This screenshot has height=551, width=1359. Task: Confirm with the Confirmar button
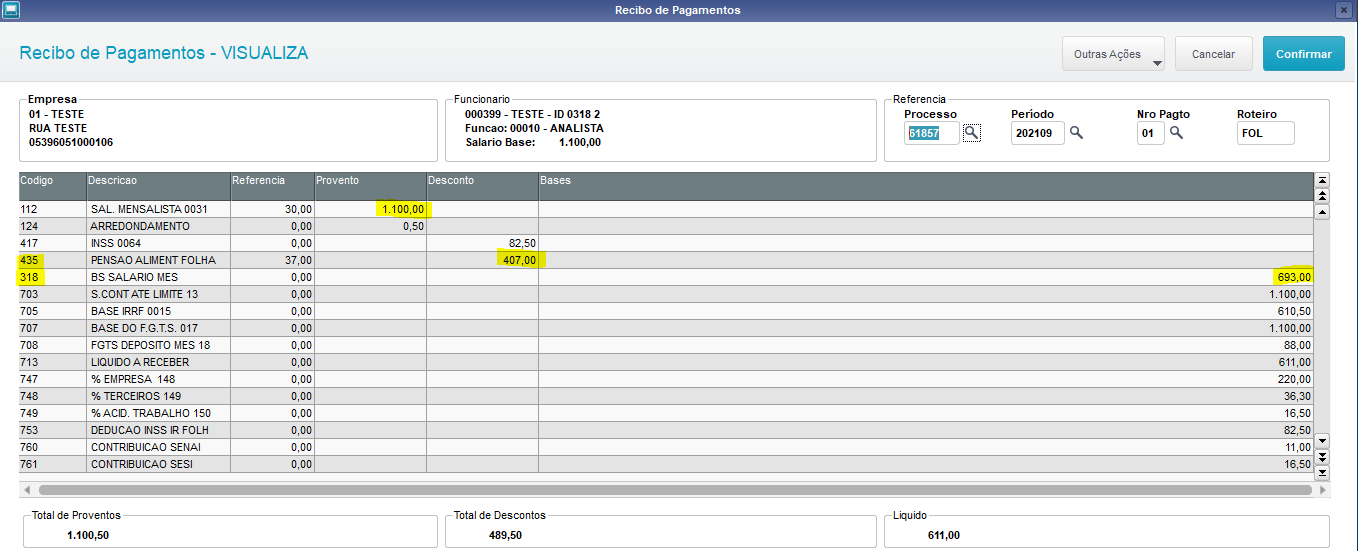point(1303,54)
